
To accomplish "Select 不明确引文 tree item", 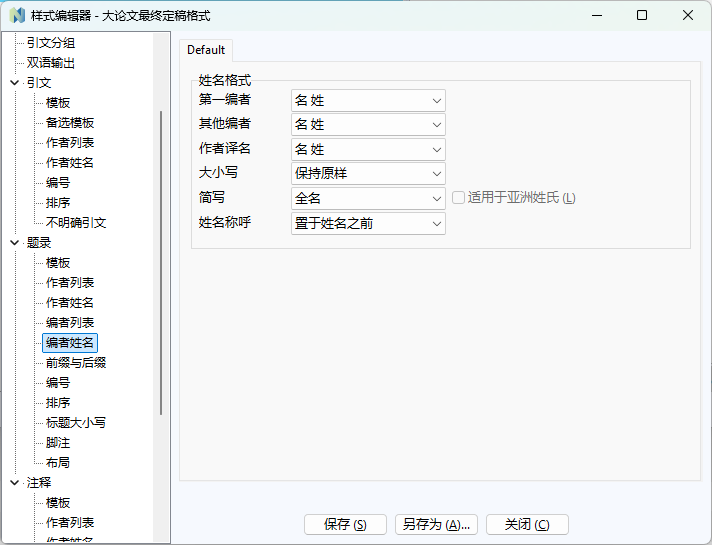I will pos(76,223).
